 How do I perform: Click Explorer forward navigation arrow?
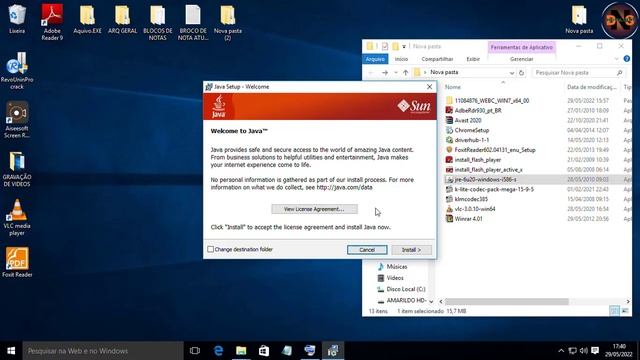pyautogui.click(x=384, y=73)
